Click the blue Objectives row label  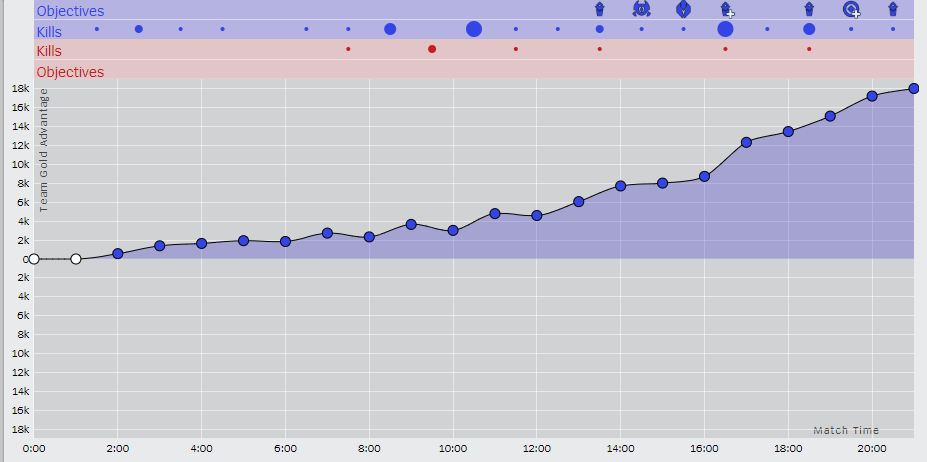[x=70, y=11]
